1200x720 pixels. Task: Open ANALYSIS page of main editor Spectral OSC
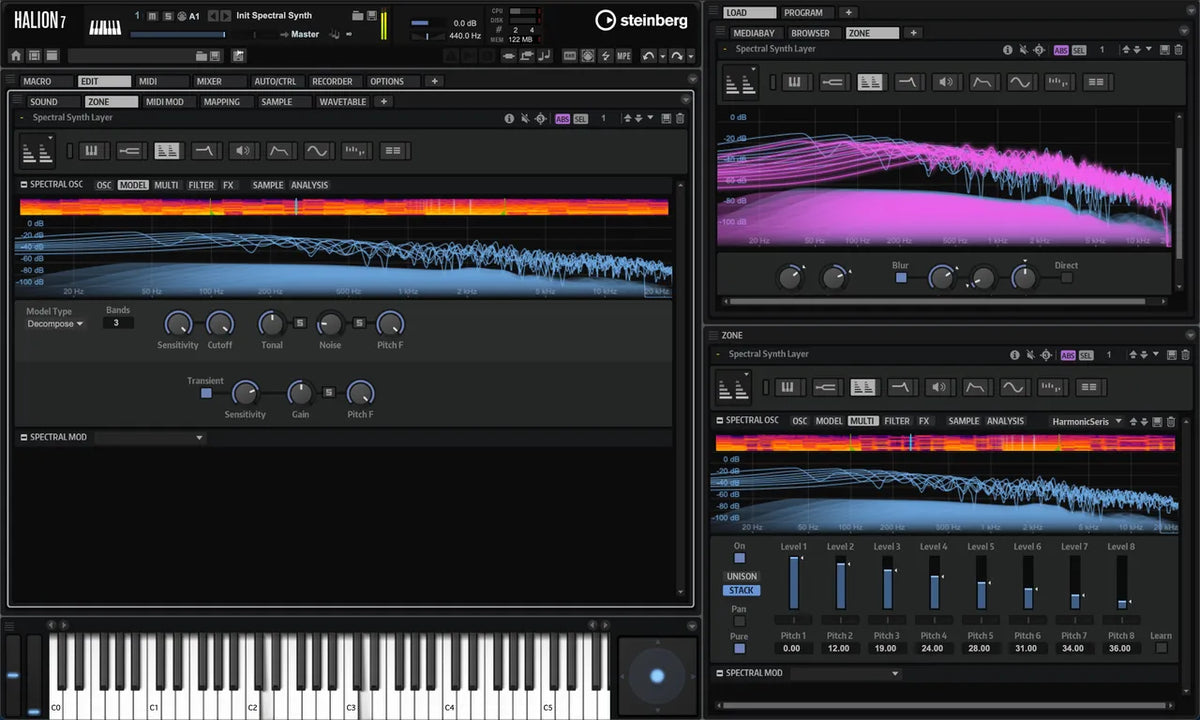click(309, 185)
